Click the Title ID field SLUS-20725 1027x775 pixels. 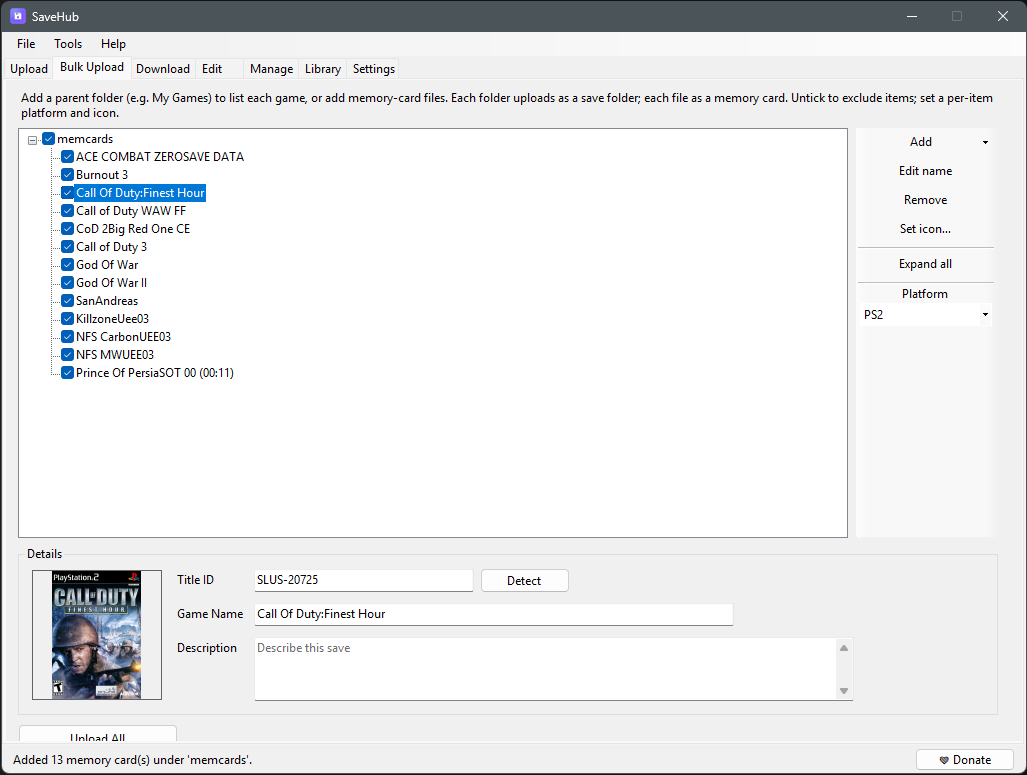364,580
